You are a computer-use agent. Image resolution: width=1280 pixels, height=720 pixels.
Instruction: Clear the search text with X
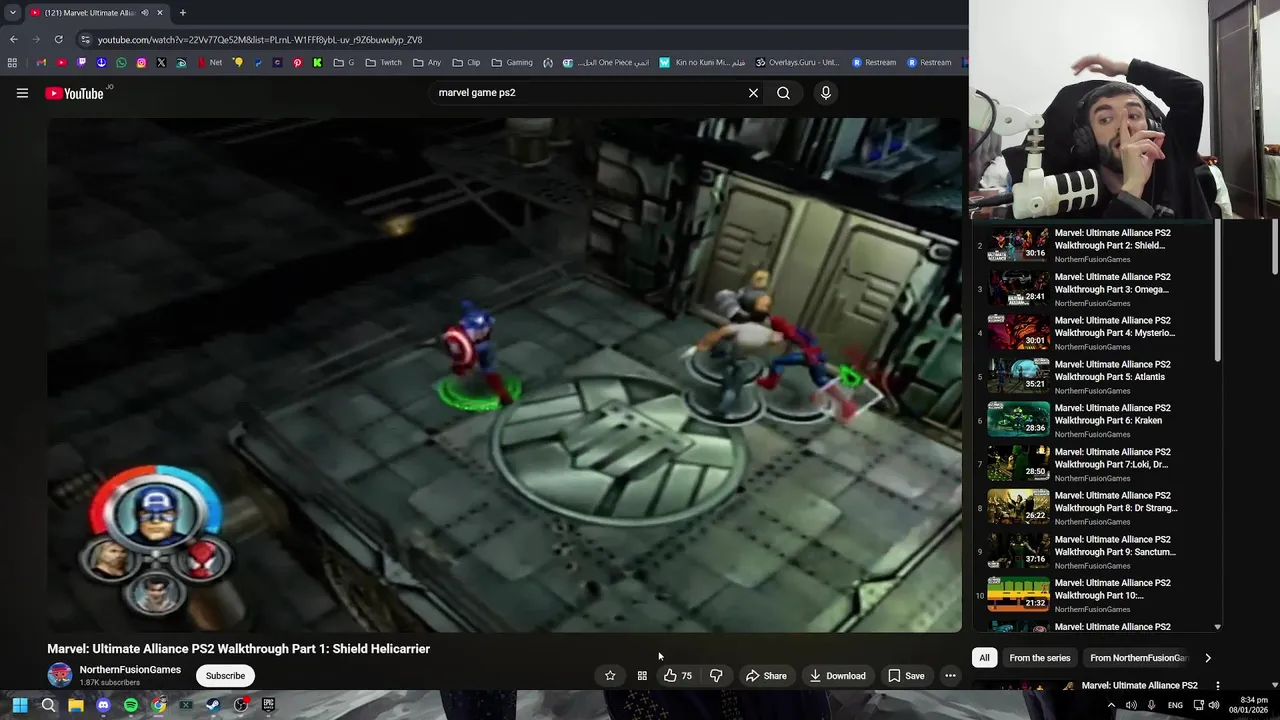point(753,93)
